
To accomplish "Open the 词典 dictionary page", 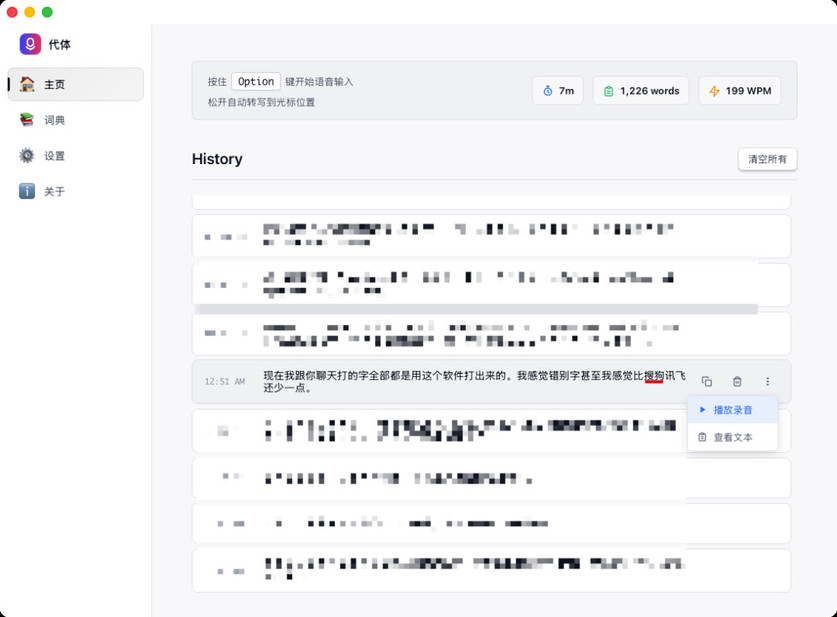I will tap(75, 120).
